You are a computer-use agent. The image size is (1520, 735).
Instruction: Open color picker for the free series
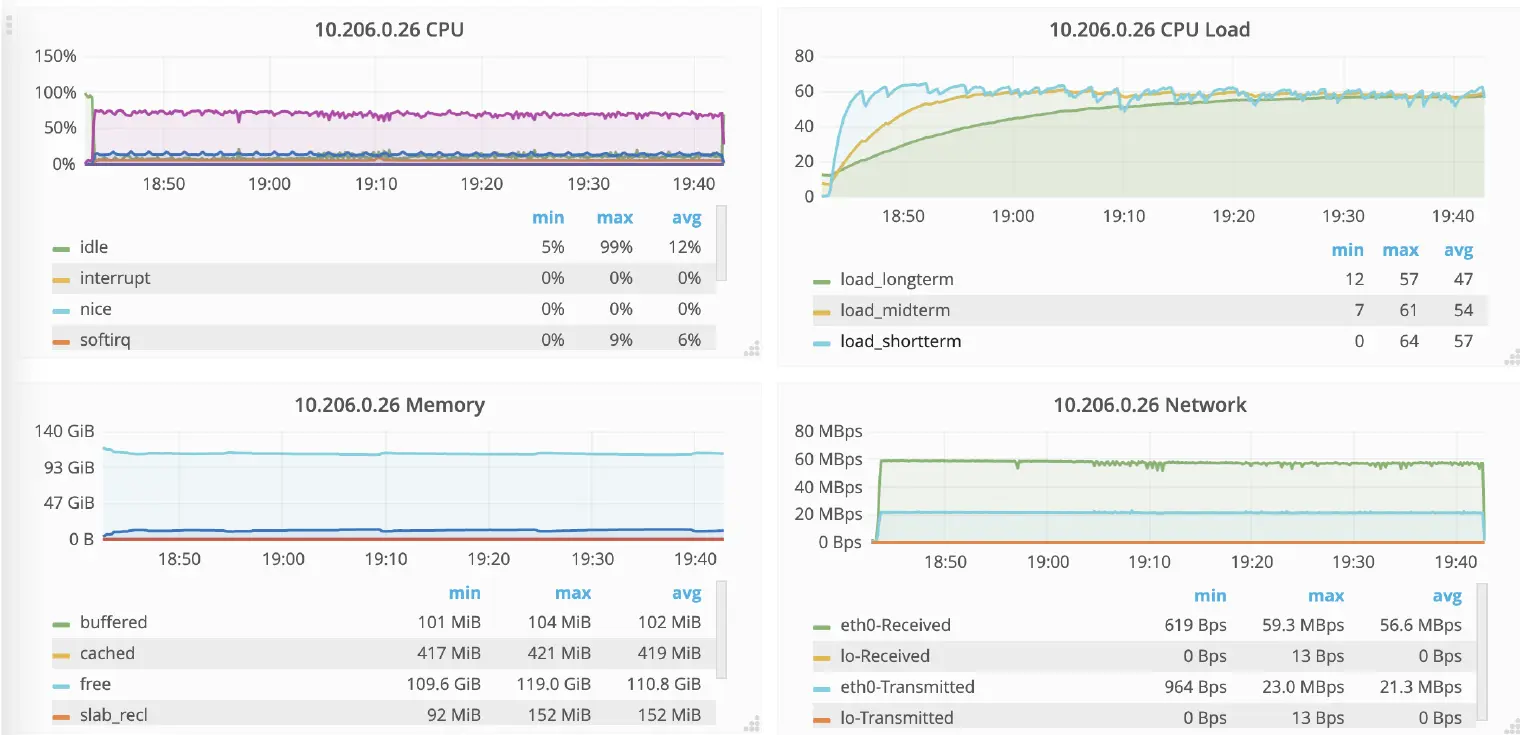pos(61,686)
